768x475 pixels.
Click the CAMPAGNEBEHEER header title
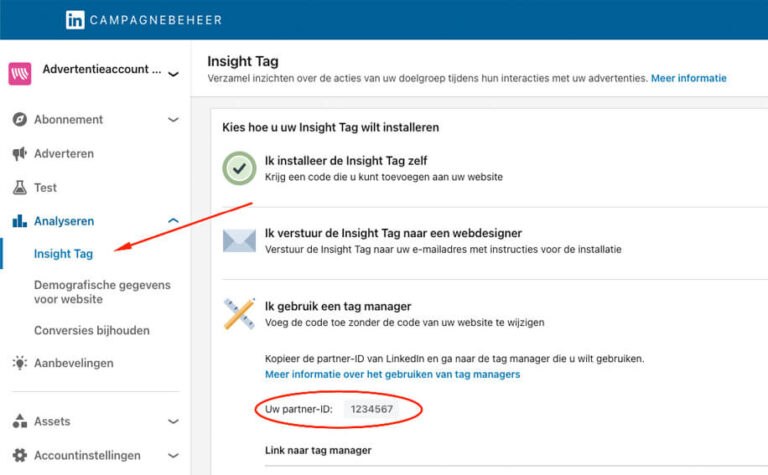[156, 20]
